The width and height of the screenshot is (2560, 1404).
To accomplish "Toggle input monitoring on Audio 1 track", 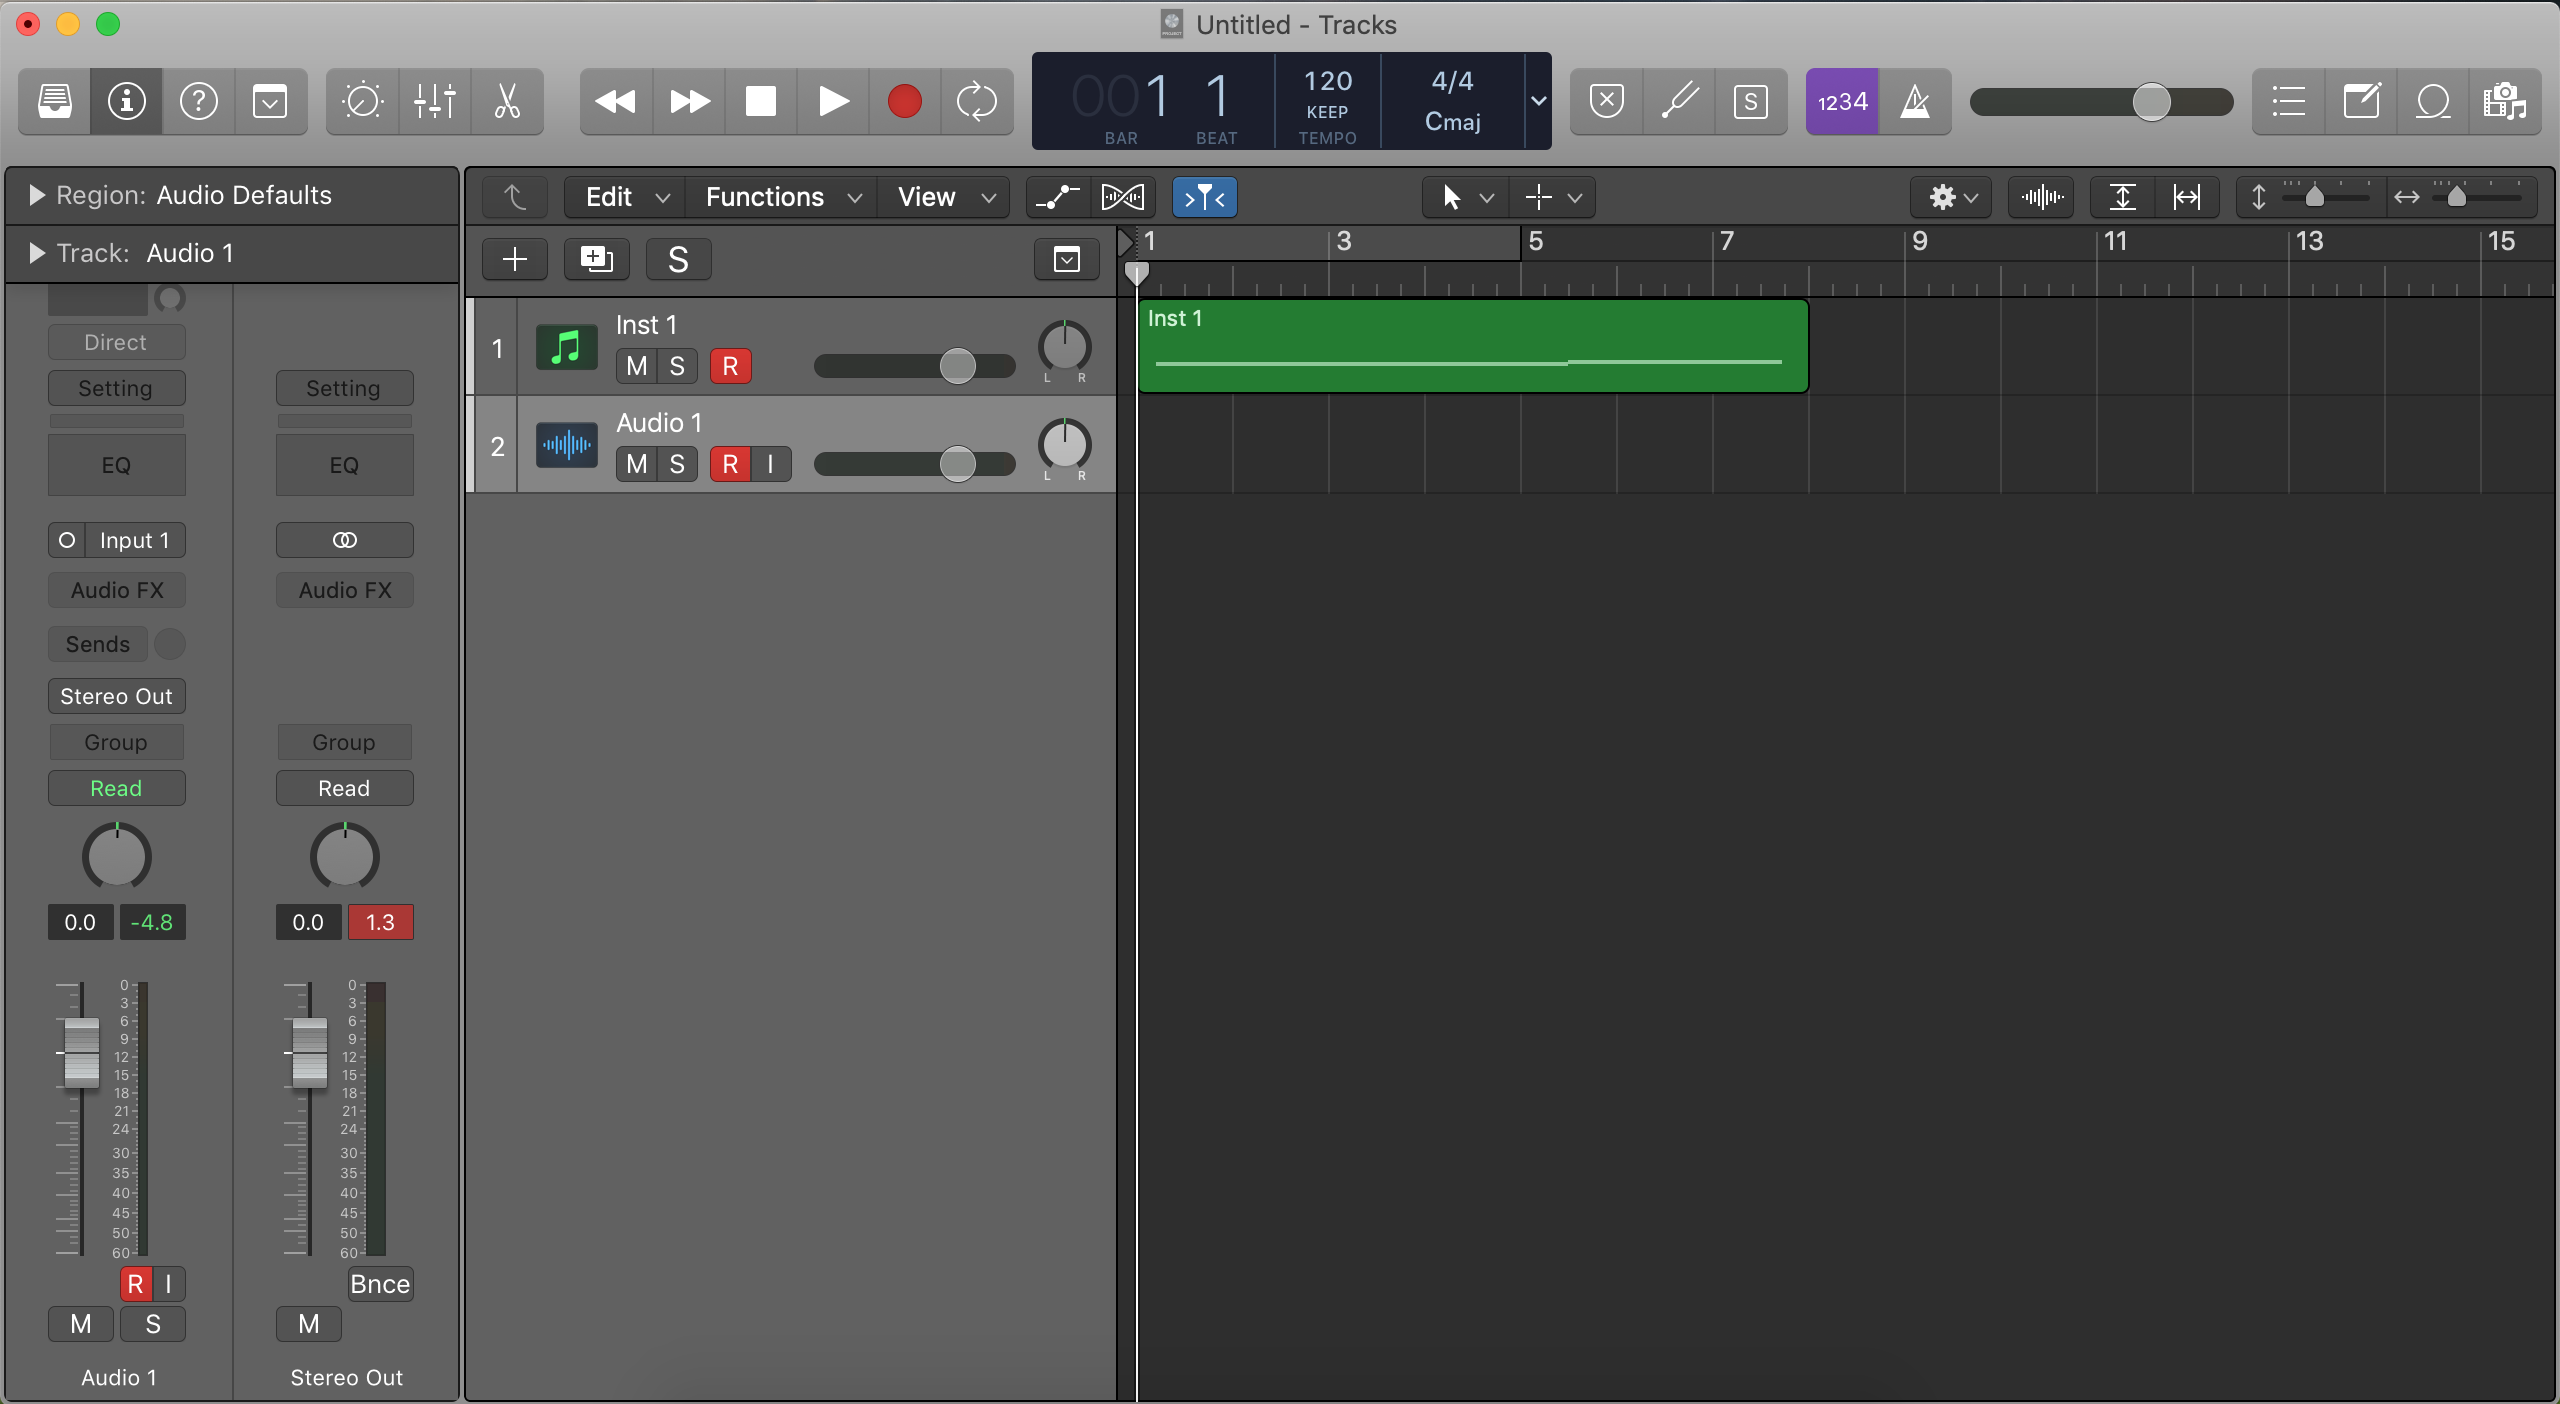I will (x=770, y=464).
